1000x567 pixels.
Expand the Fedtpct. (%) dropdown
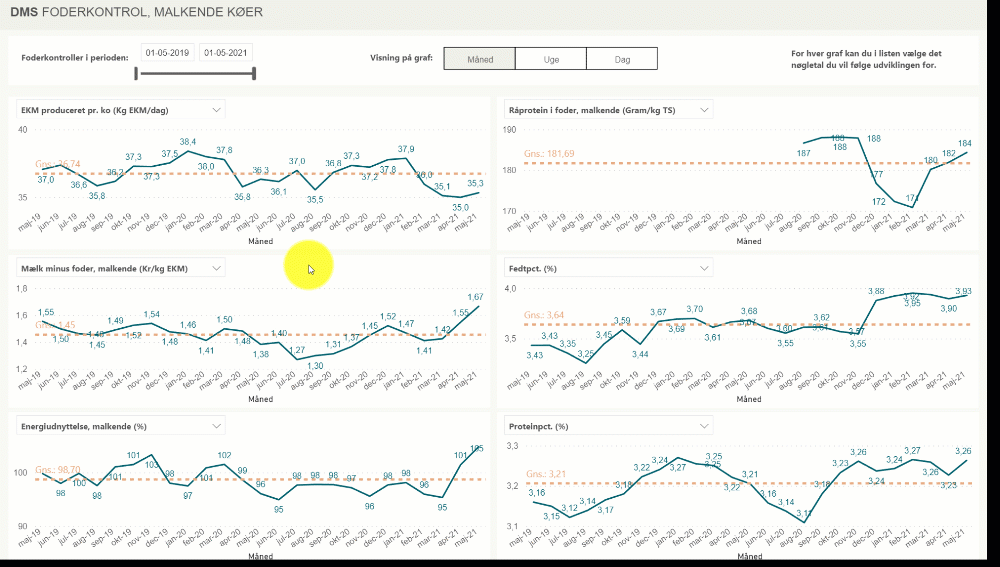(704, 267)
